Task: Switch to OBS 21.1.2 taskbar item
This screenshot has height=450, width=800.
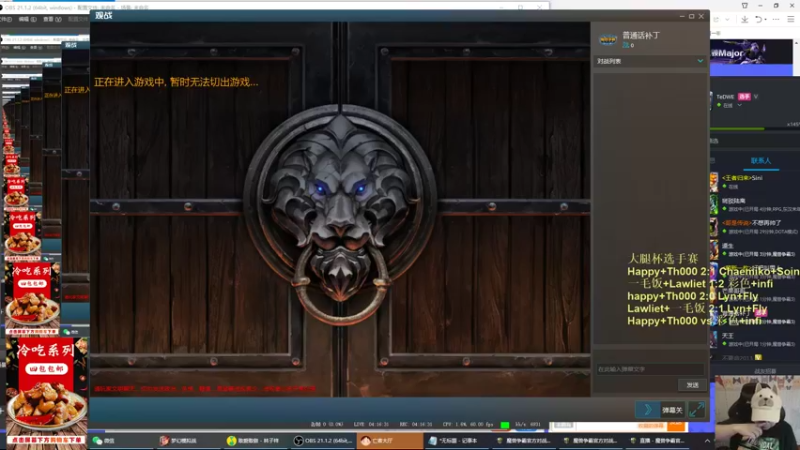Action: pos(322,440)
